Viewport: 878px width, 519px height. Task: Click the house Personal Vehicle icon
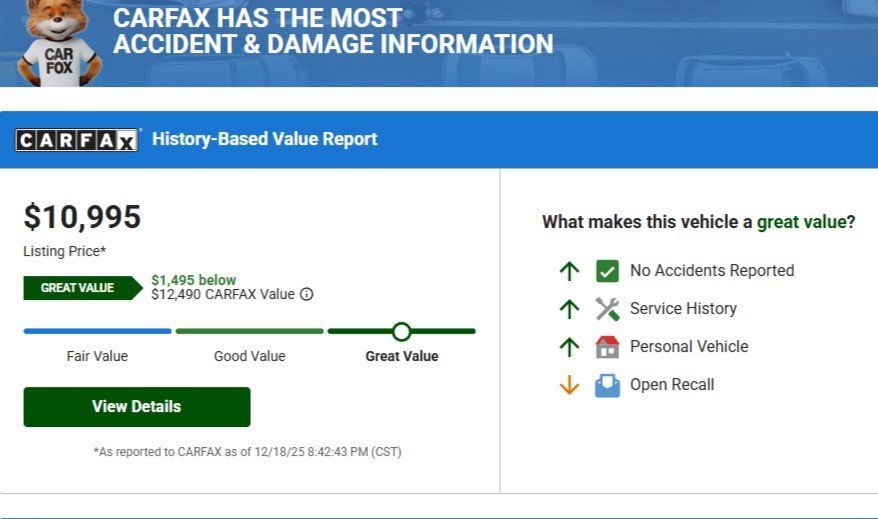tap(607, 347)
